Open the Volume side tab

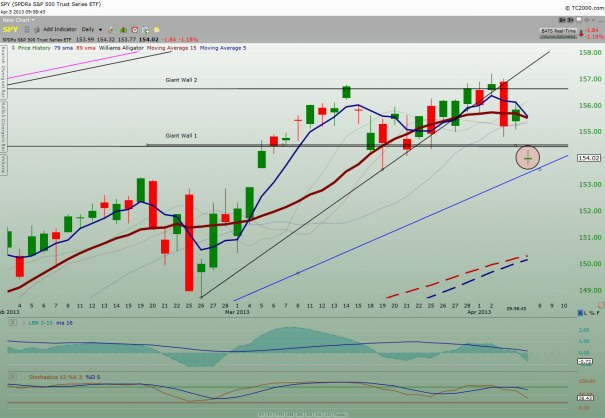coord(3,165)
